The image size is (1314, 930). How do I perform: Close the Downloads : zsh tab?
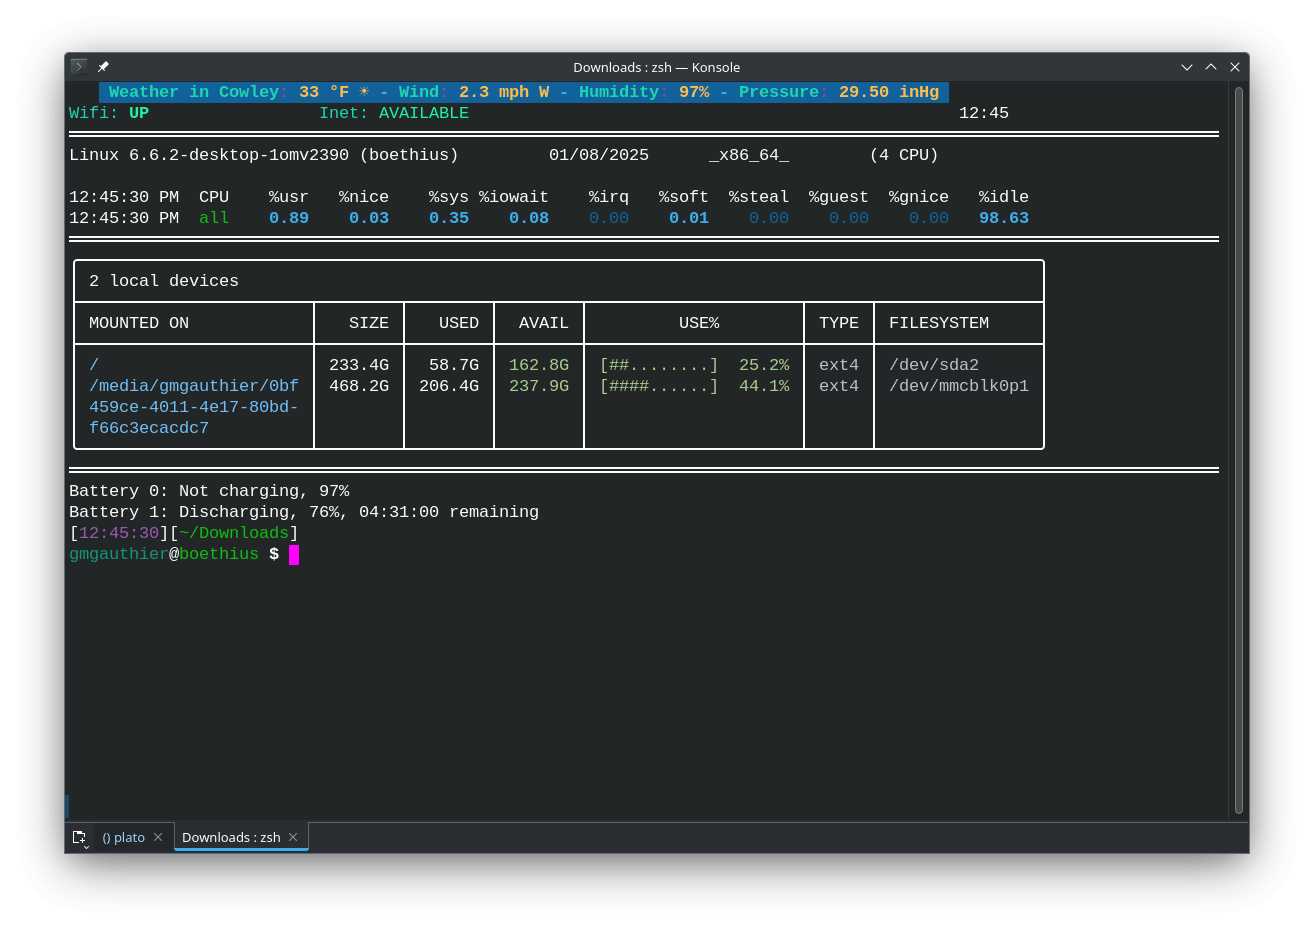point(293,837)
